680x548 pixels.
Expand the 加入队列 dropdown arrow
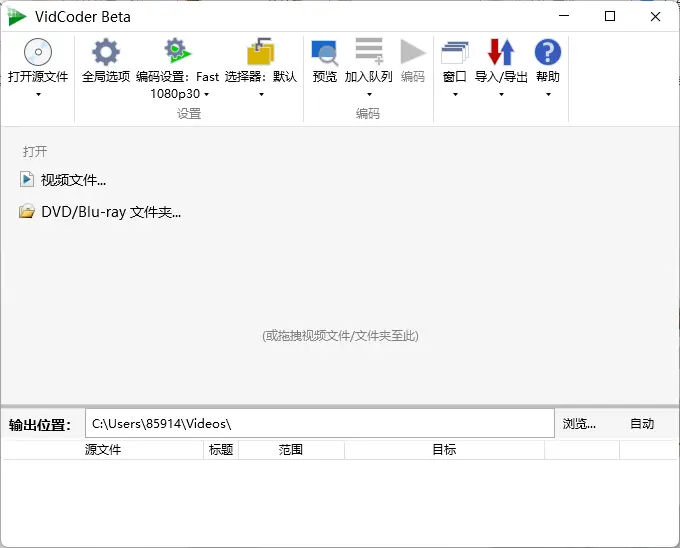[x=369, y=94]
